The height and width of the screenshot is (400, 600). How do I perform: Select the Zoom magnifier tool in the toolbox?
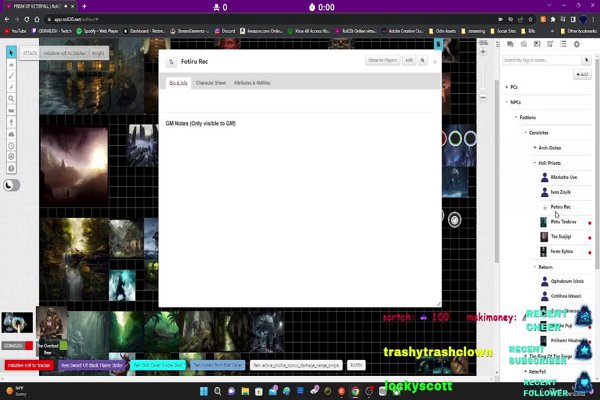(x=11, y=99)
